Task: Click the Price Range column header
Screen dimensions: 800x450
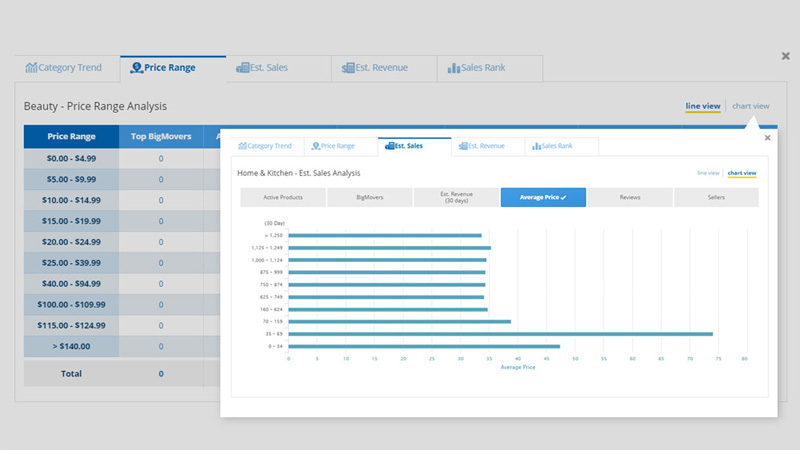Action: tap(71, 136)
